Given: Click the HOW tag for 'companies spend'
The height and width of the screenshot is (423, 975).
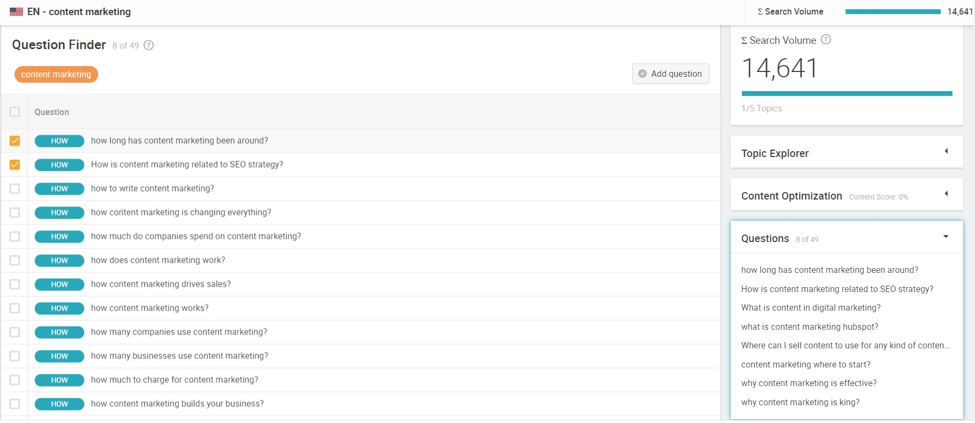Looking at the screenshot, I should click(59, 236).
